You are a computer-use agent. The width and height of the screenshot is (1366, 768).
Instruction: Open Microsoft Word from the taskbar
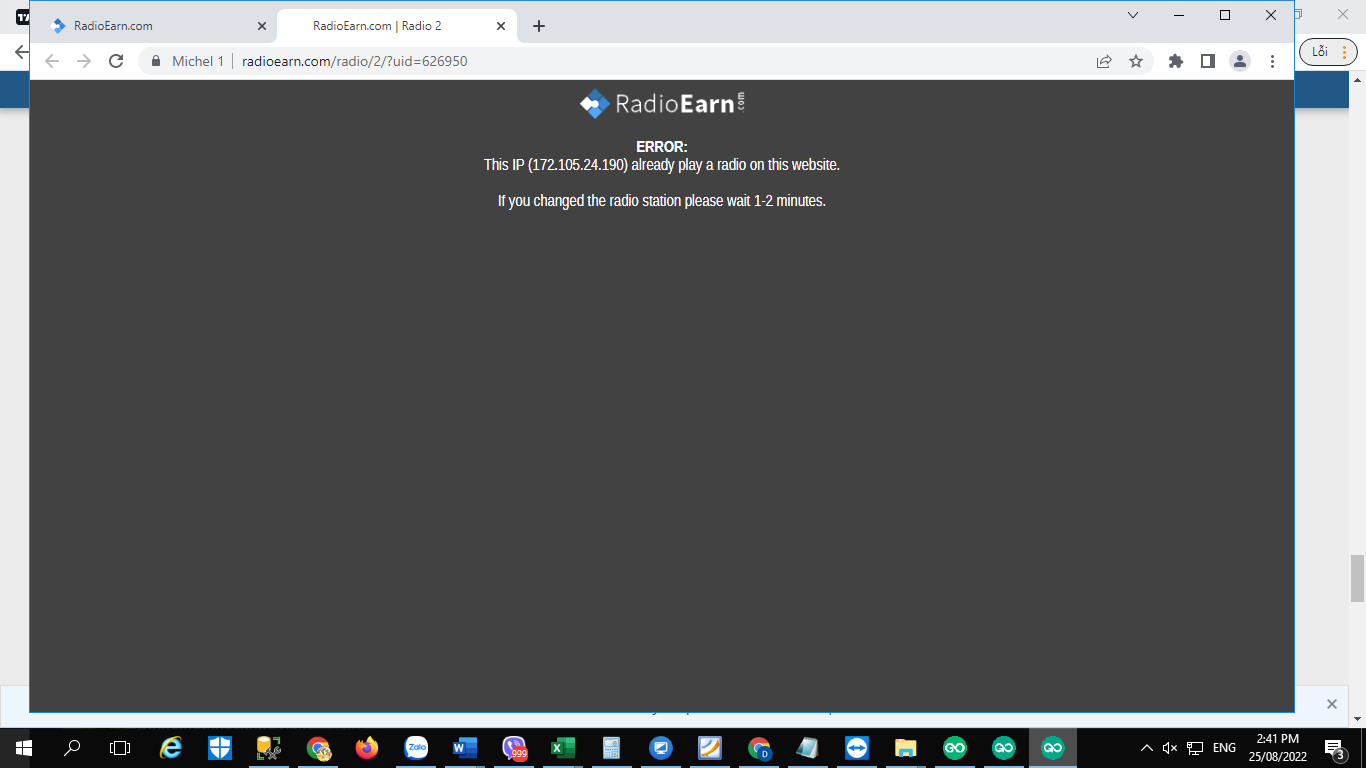[465, 748]
